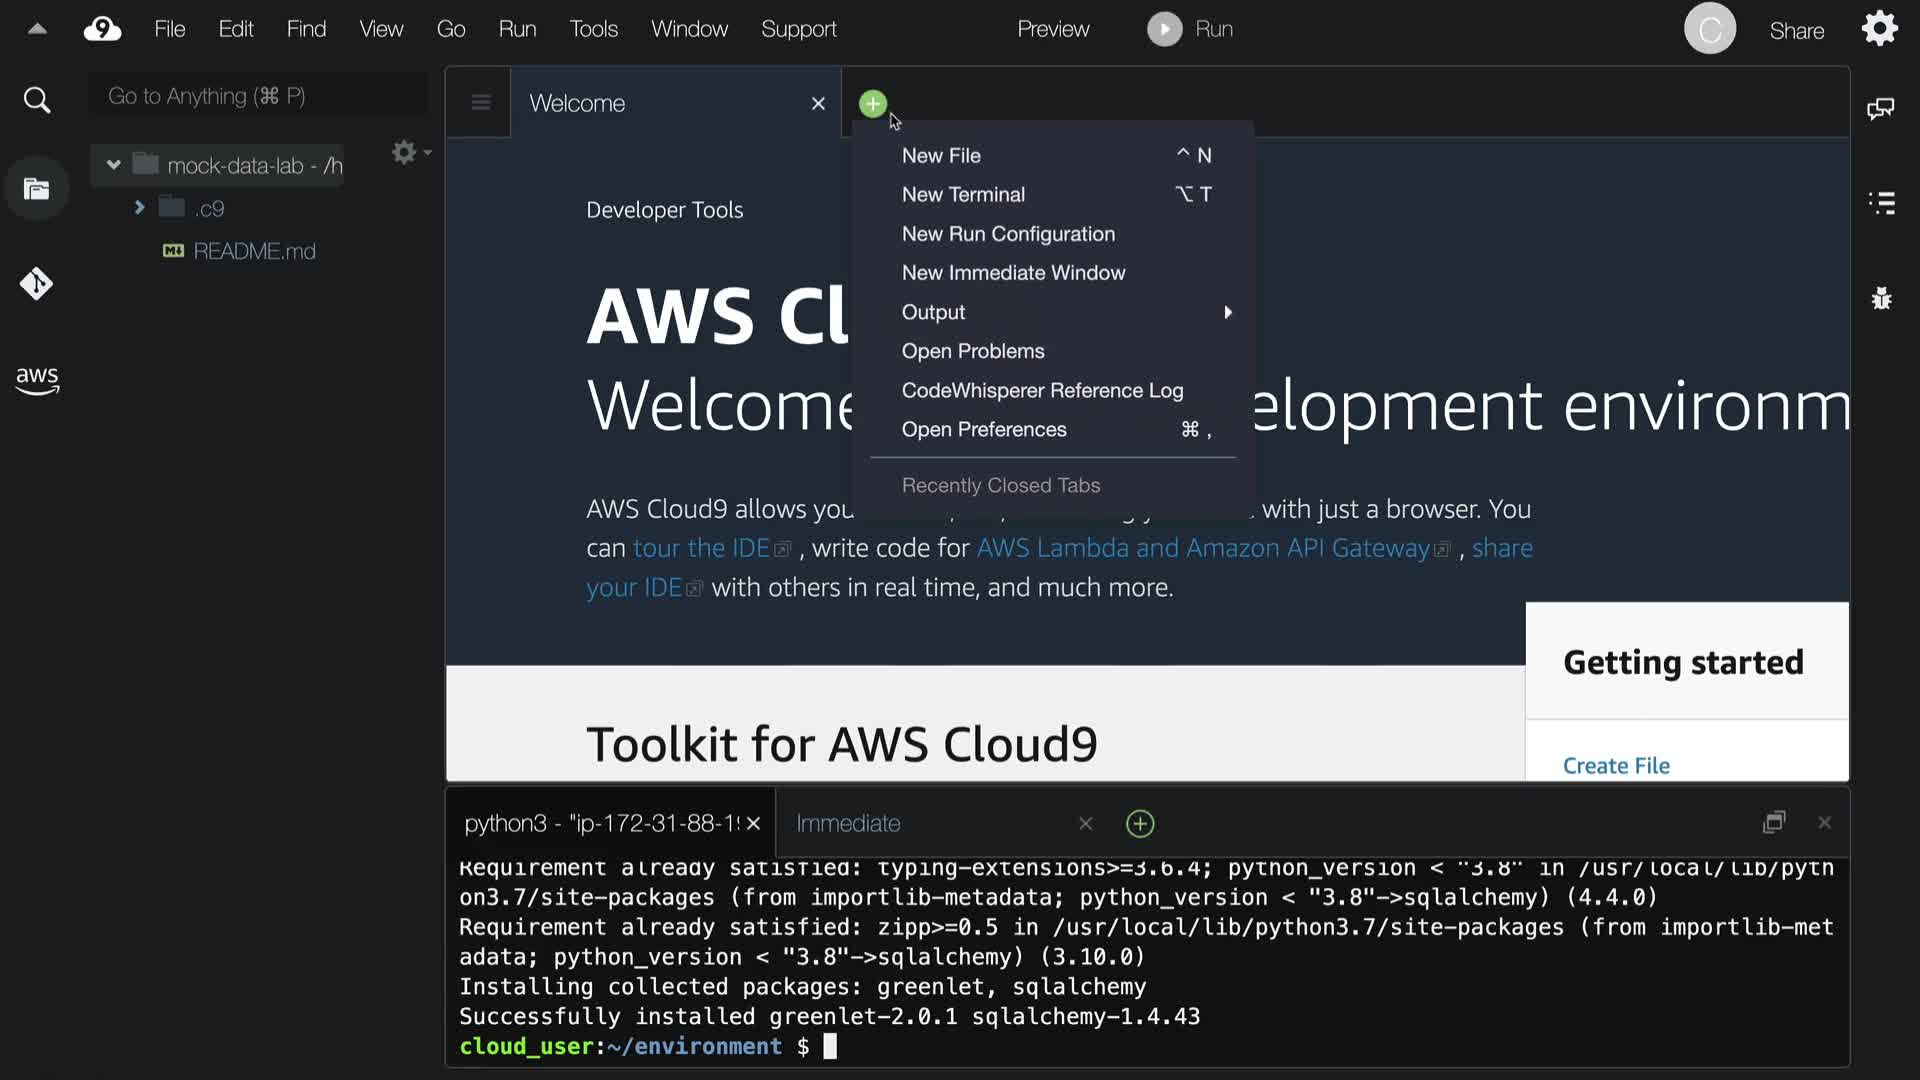
Task: Expand the .c9 folder
Action: [139, 208]
